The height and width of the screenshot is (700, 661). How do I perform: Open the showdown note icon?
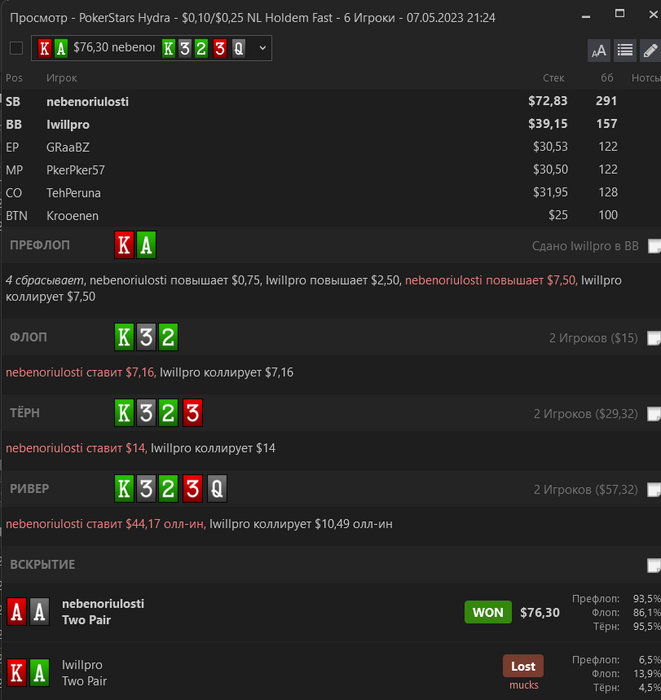pos(654,565)
